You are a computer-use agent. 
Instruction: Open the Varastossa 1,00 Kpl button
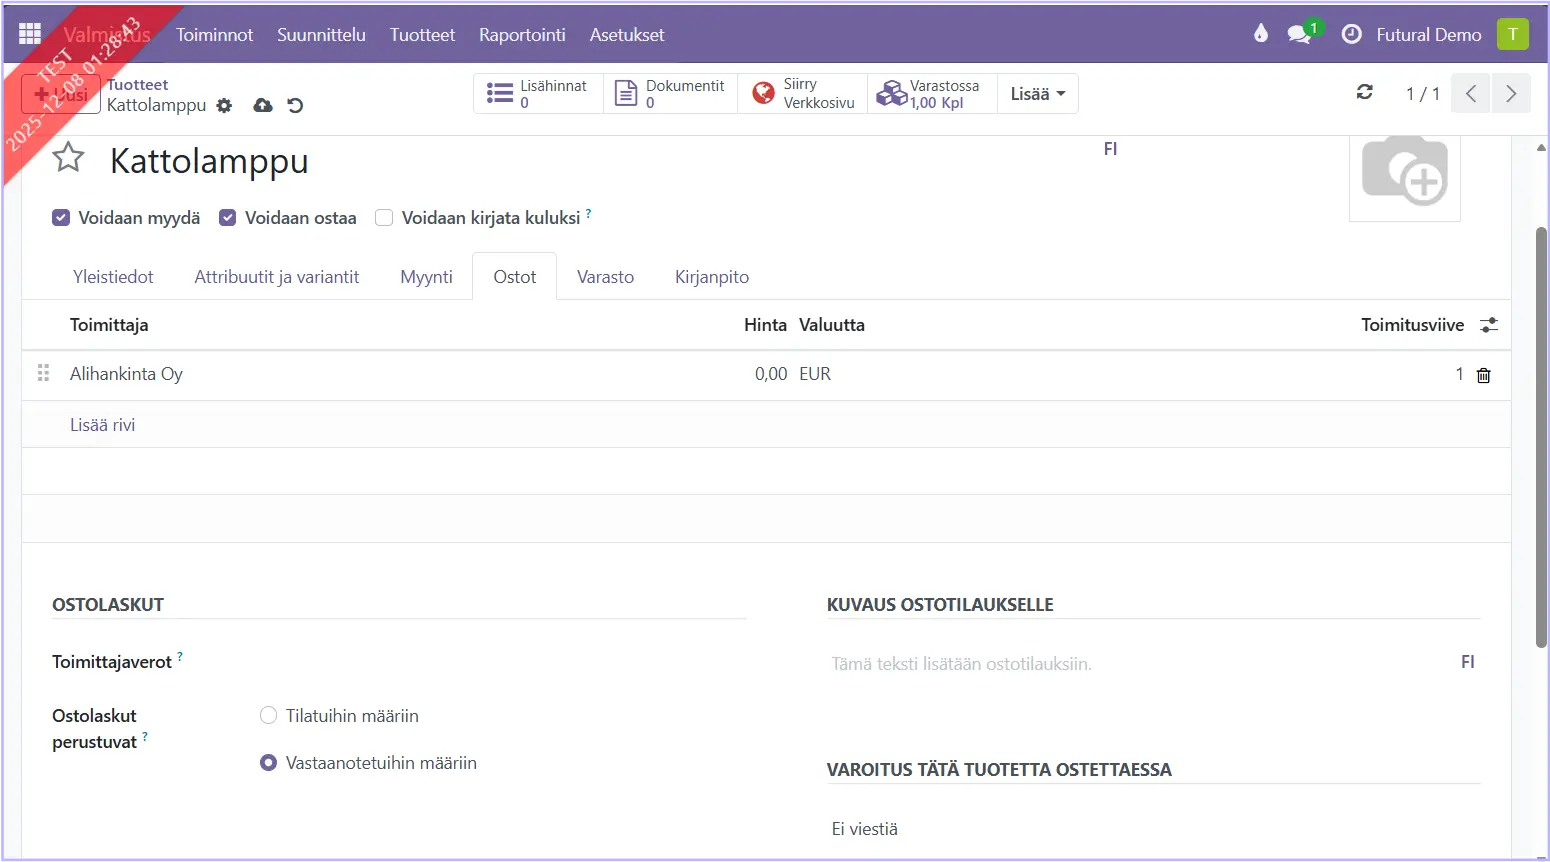[x=931, y=93]
